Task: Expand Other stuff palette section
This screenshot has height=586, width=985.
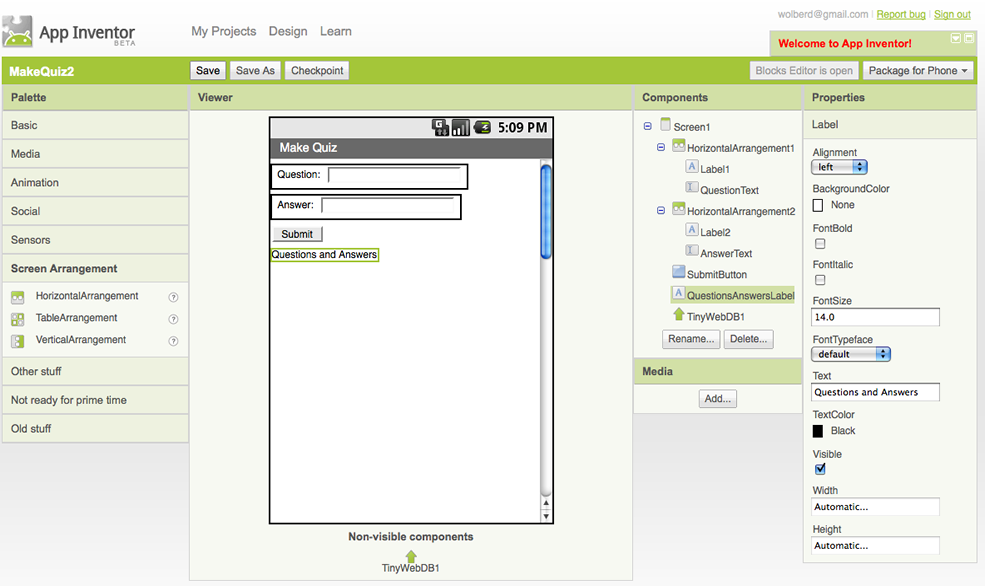Action: click(95, 371)
